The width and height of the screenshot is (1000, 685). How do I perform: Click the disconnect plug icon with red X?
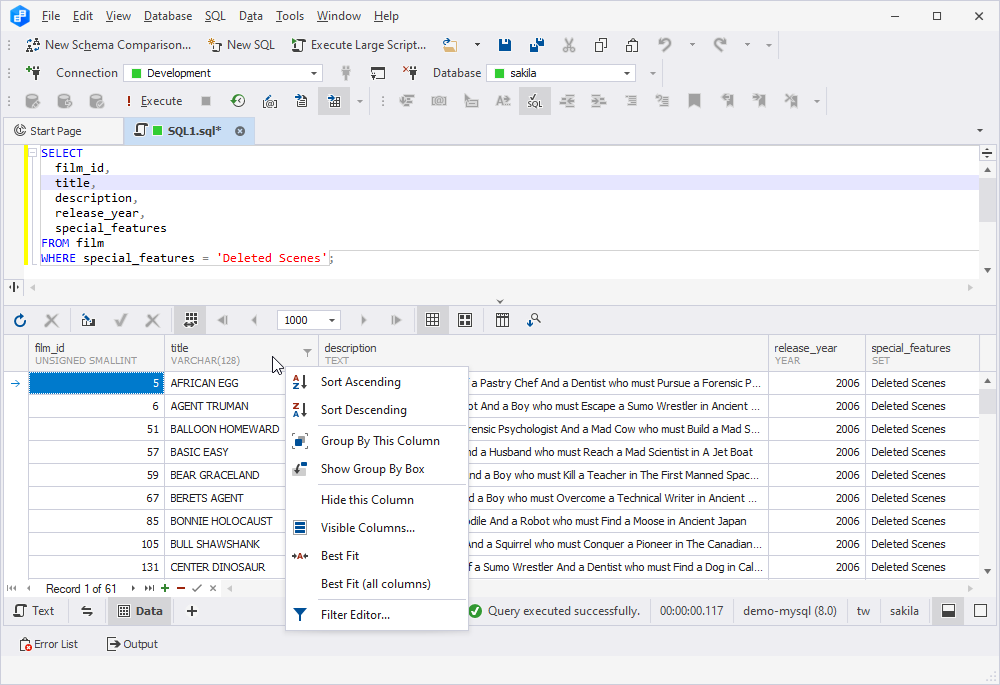[x=410, y=73]
